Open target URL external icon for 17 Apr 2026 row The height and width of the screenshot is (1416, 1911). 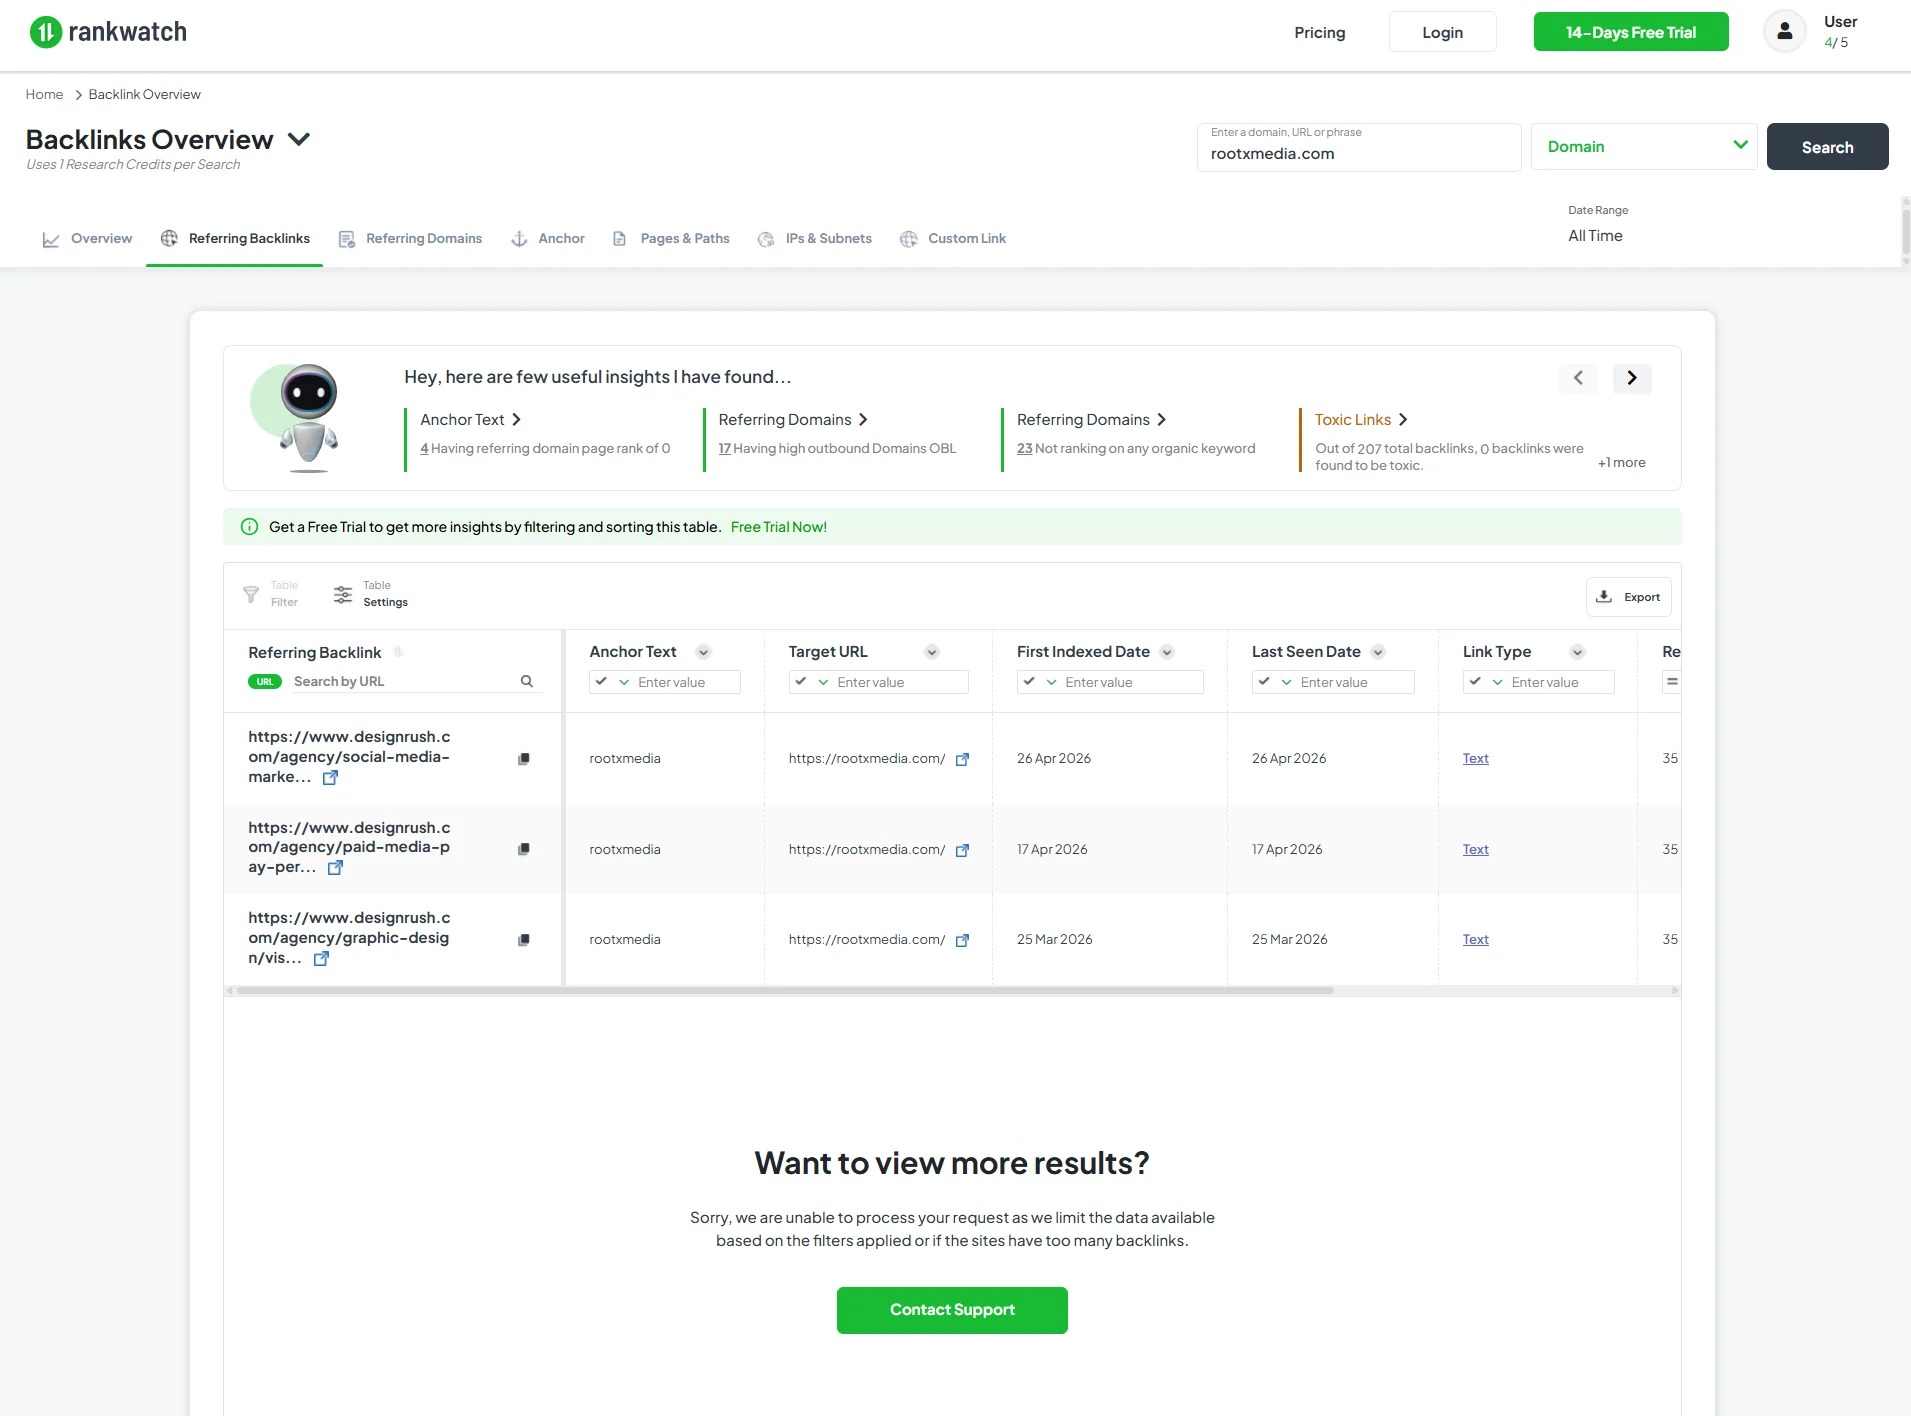point(962,850)
